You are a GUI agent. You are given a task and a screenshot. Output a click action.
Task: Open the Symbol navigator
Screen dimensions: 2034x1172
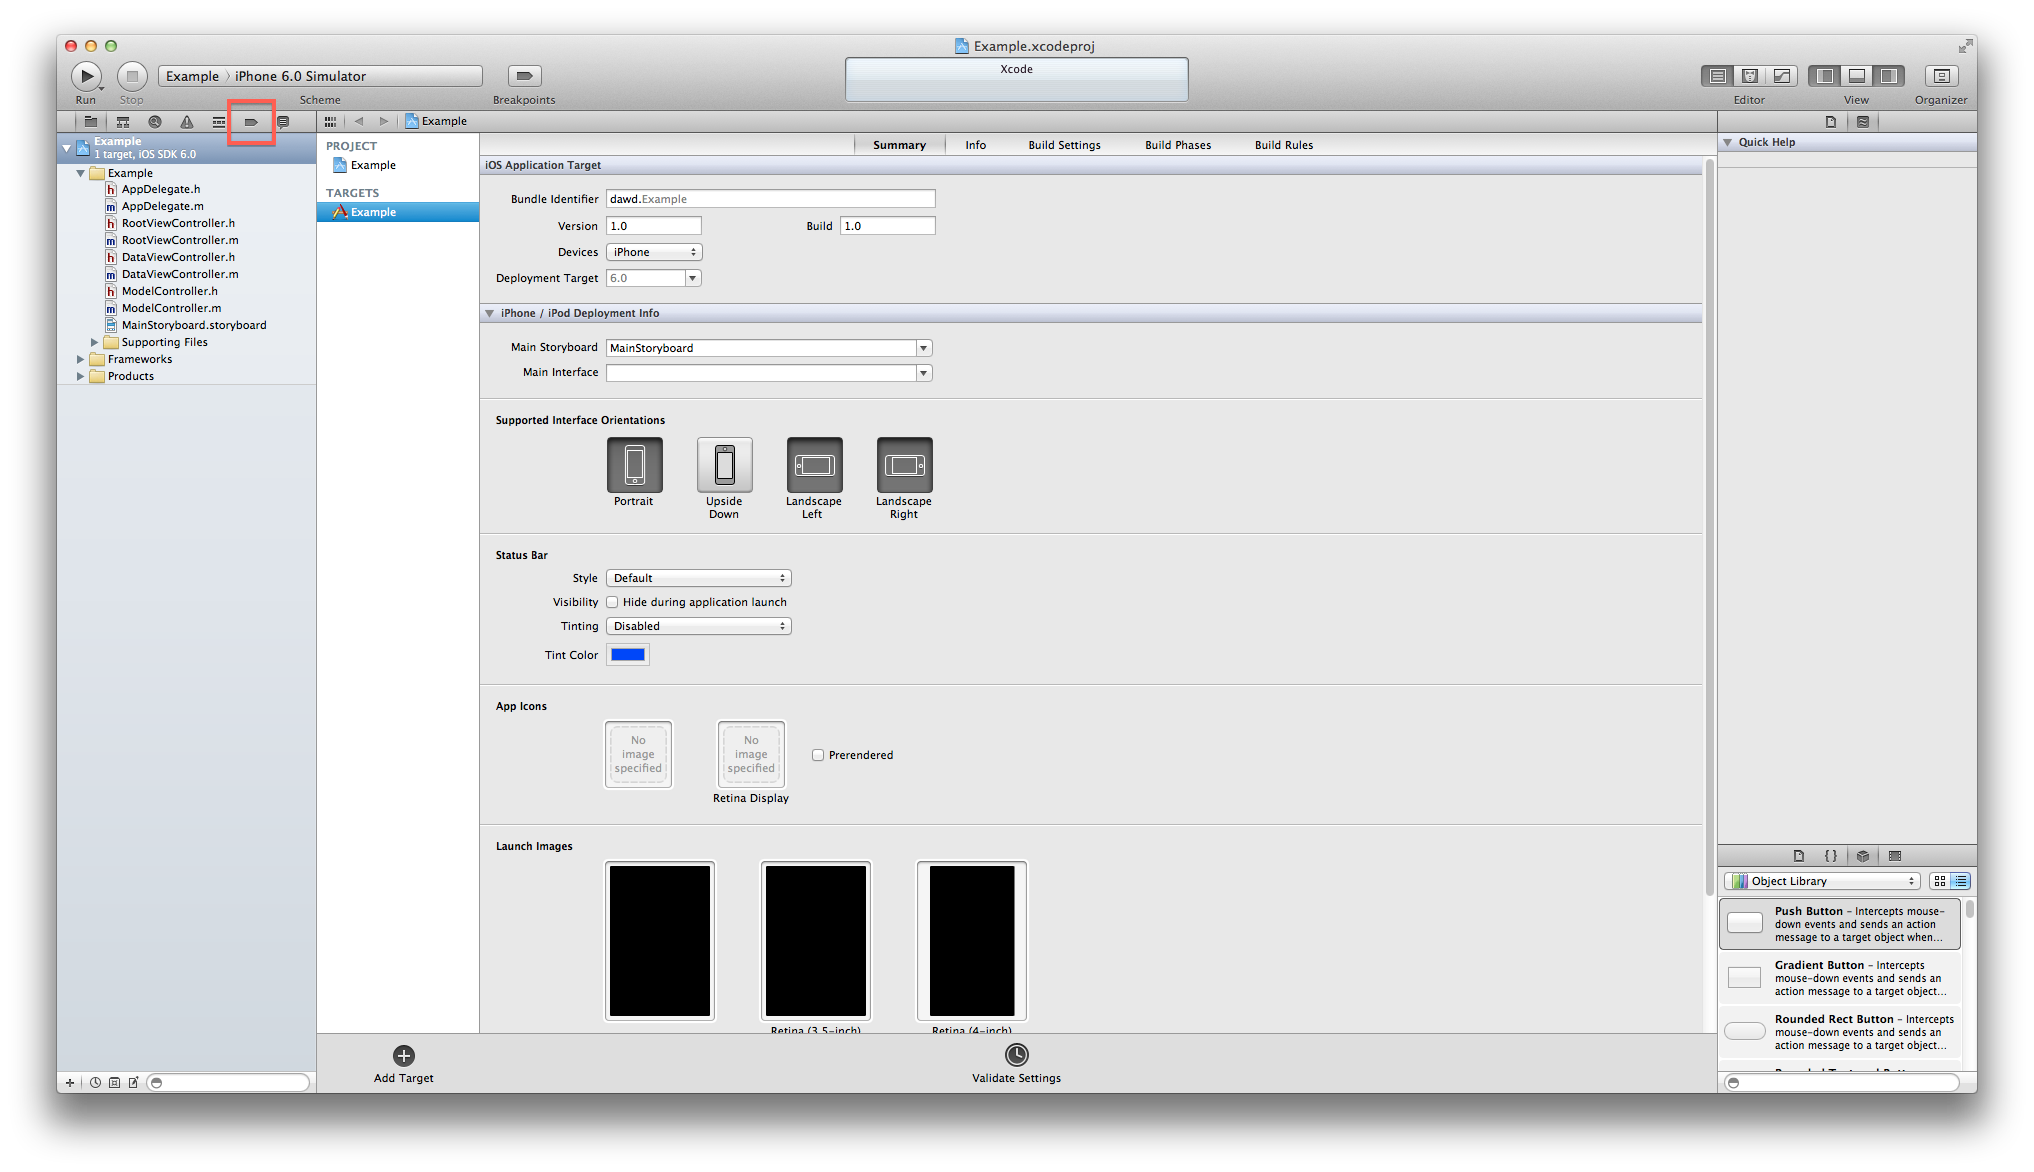pyautogui.click(x=123, y=122)
